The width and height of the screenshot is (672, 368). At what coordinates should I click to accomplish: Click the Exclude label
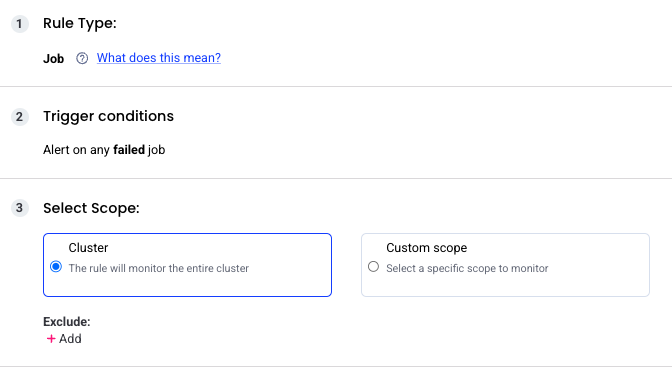pos(66,322)
